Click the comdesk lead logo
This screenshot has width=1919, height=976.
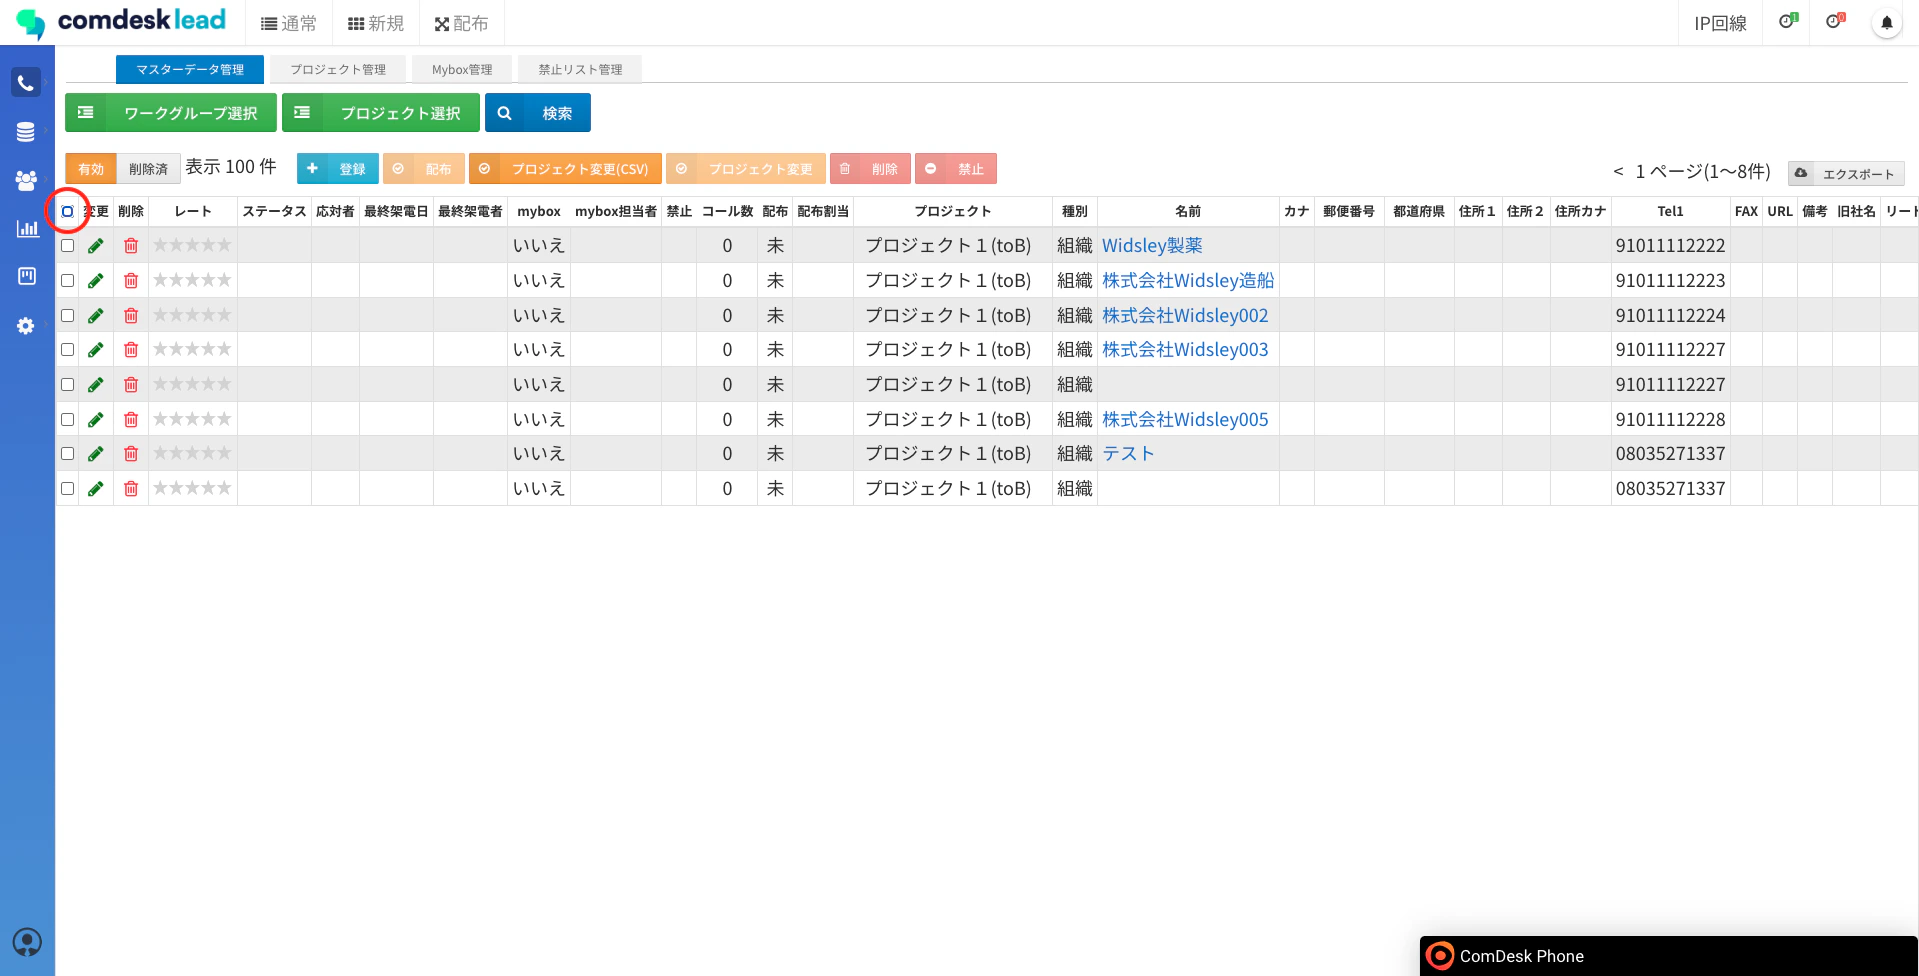click(121, 22)
